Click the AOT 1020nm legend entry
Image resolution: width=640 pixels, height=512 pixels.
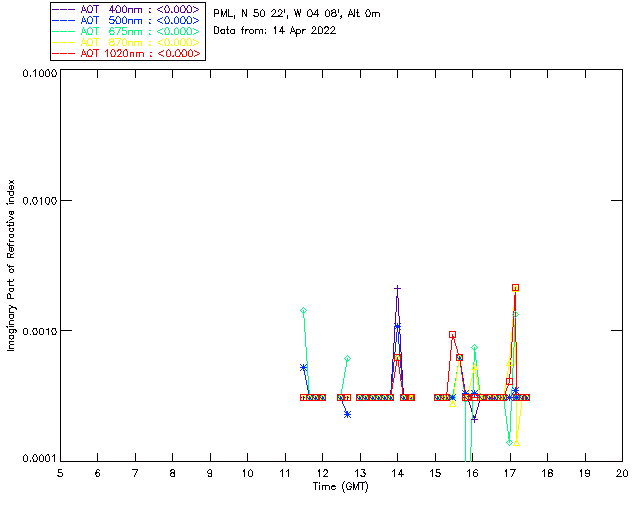coord(127,53)
